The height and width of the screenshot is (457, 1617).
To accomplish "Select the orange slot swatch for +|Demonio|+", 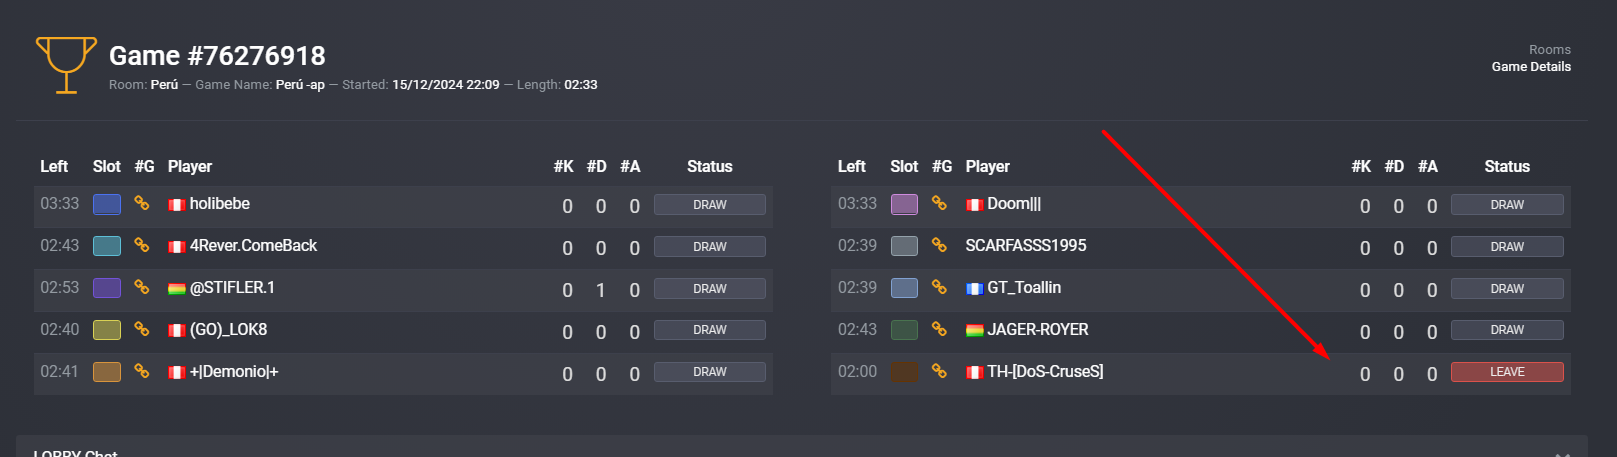I will [x=107, y=372].
